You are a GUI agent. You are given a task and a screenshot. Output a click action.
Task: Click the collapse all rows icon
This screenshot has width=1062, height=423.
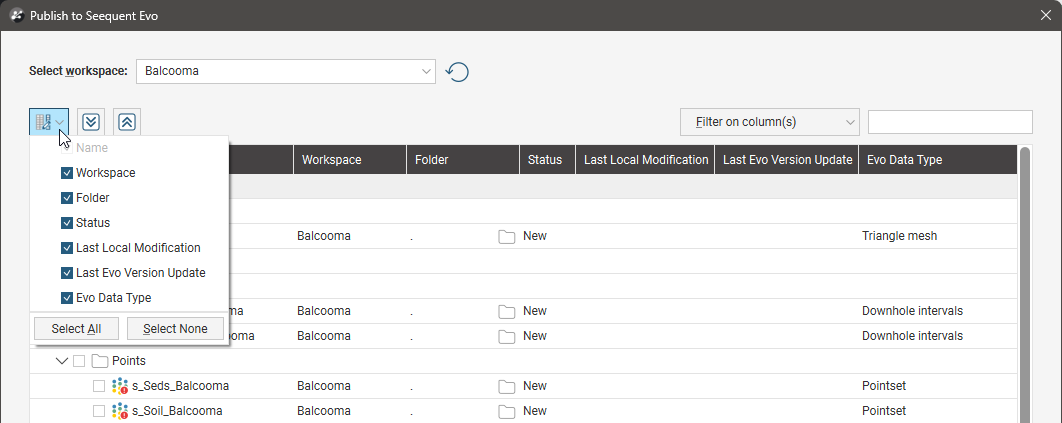[x=127, y=122]
